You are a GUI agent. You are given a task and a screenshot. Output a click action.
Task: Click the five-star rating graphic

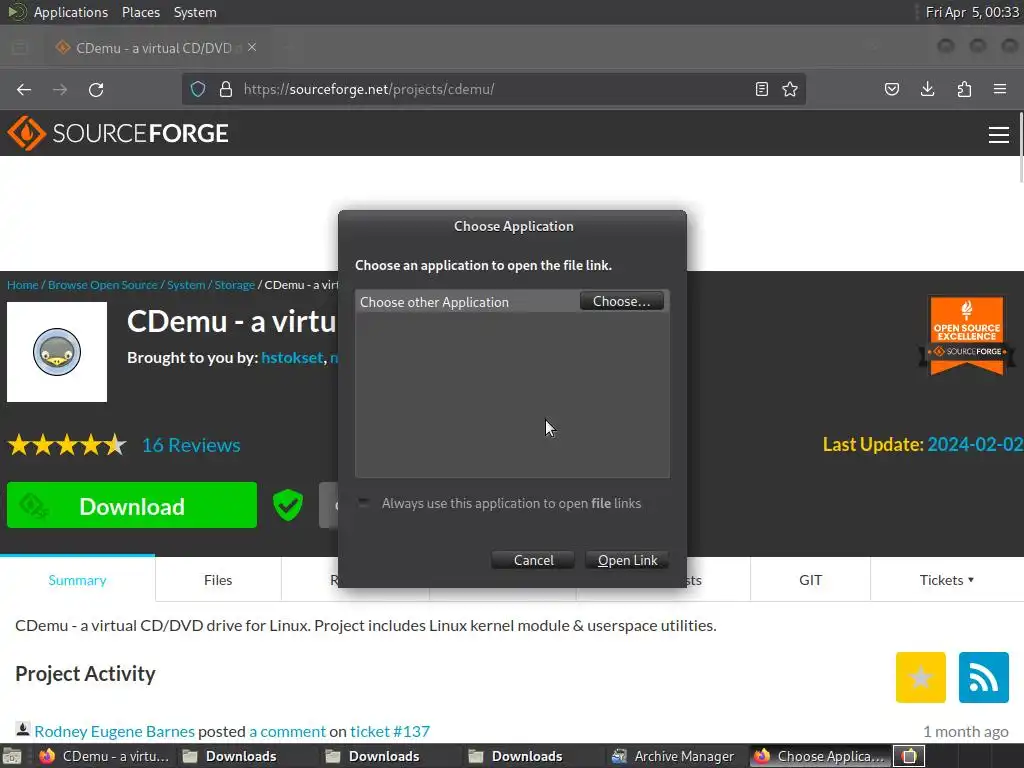point(67,445)
